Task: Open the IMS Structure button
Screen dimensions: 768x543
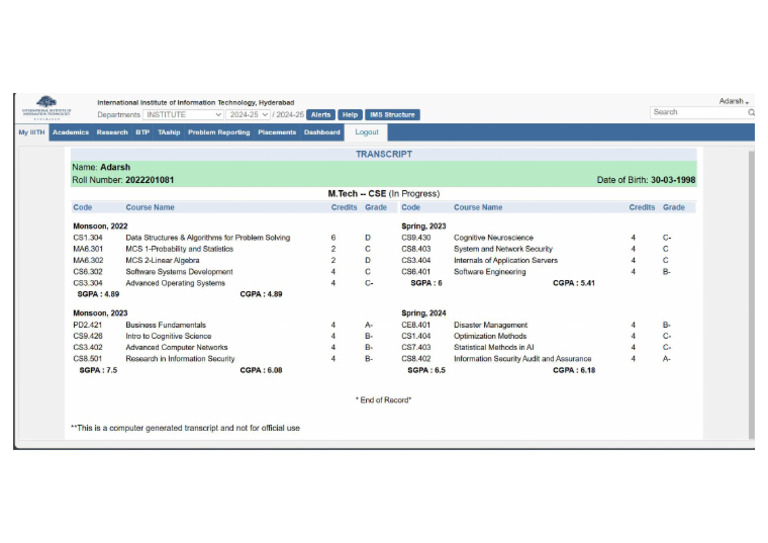Action: 391,115
